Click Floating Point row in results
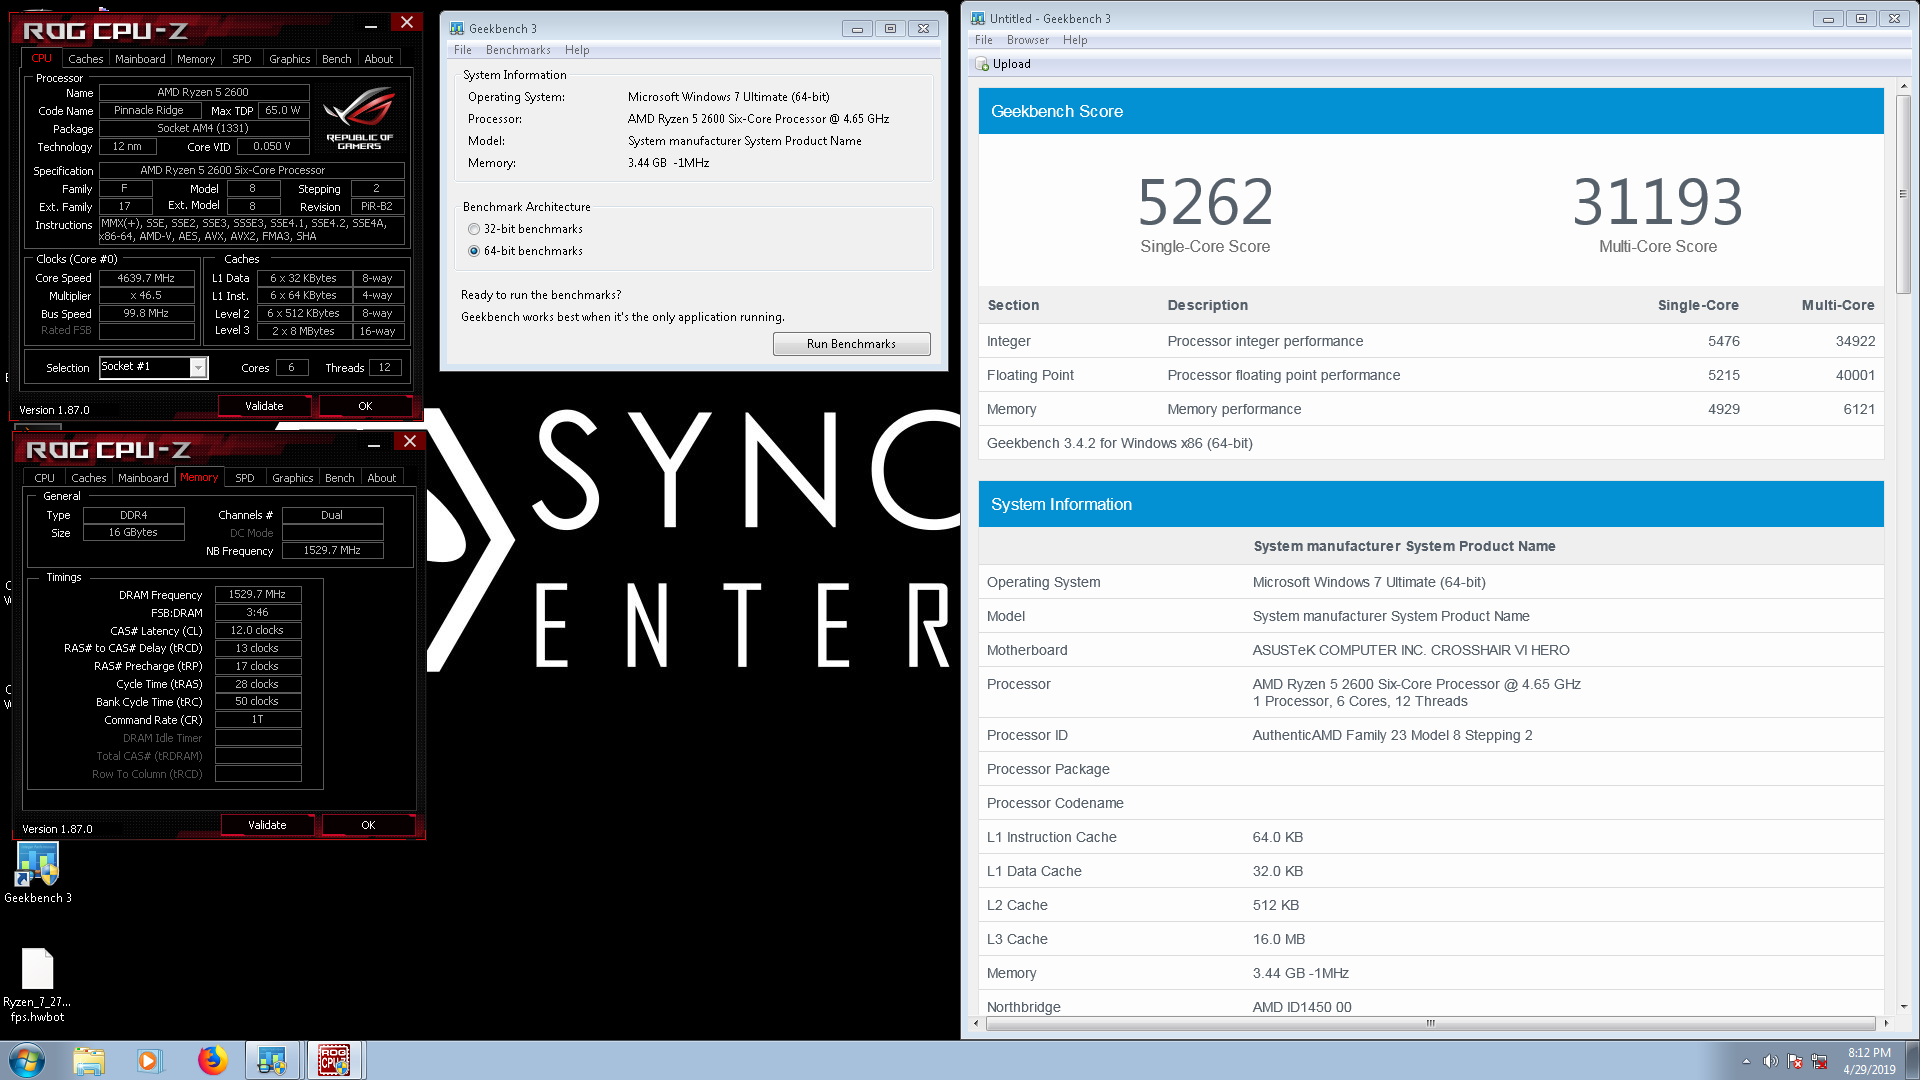Screen dimensions: 1920x1080 point(1431,375)
